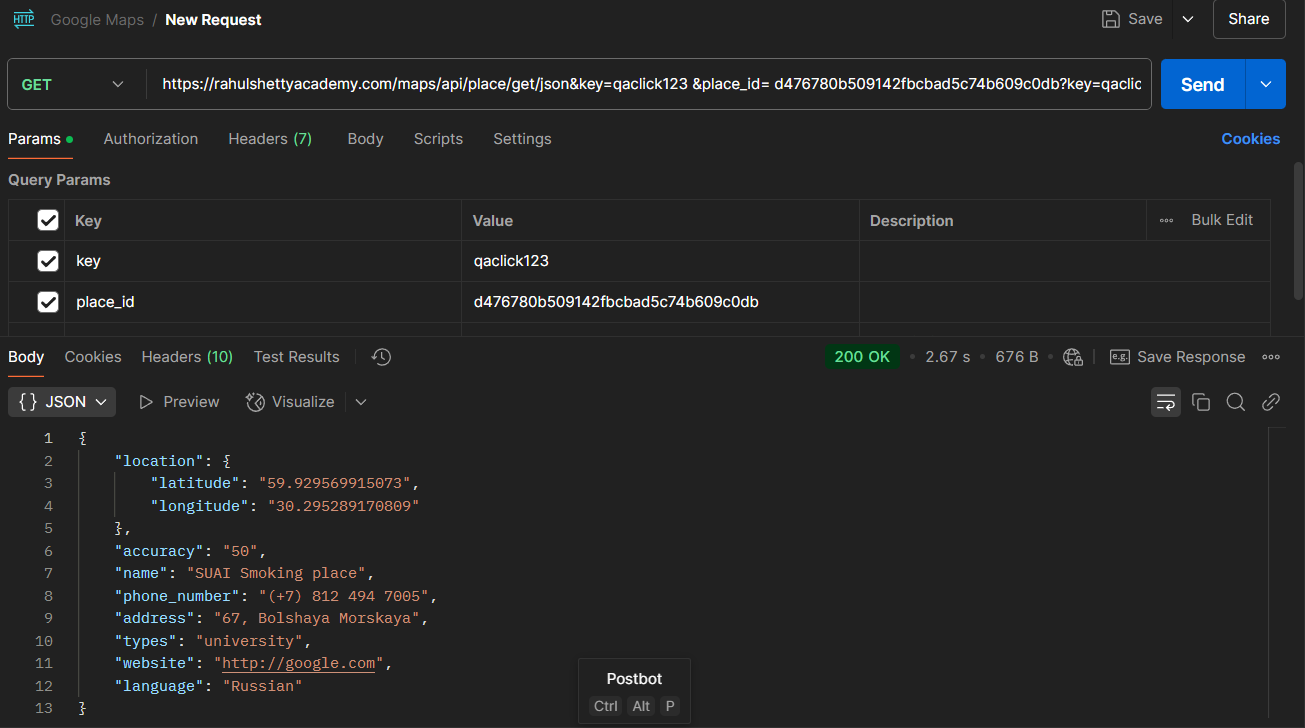Click the key parameter name cell
The height and width of the screenshot is (728, 1305).
click(263, 261)
